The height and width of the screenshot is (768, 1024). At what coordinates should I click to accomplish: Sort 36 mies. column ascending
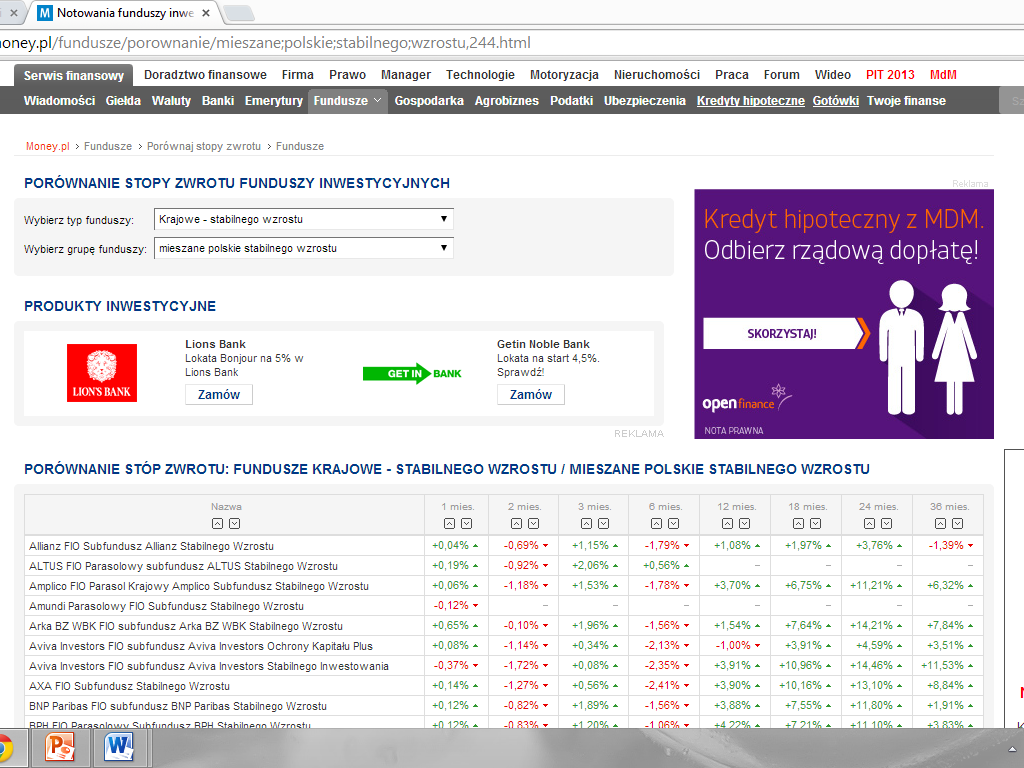tap(940, 523)
